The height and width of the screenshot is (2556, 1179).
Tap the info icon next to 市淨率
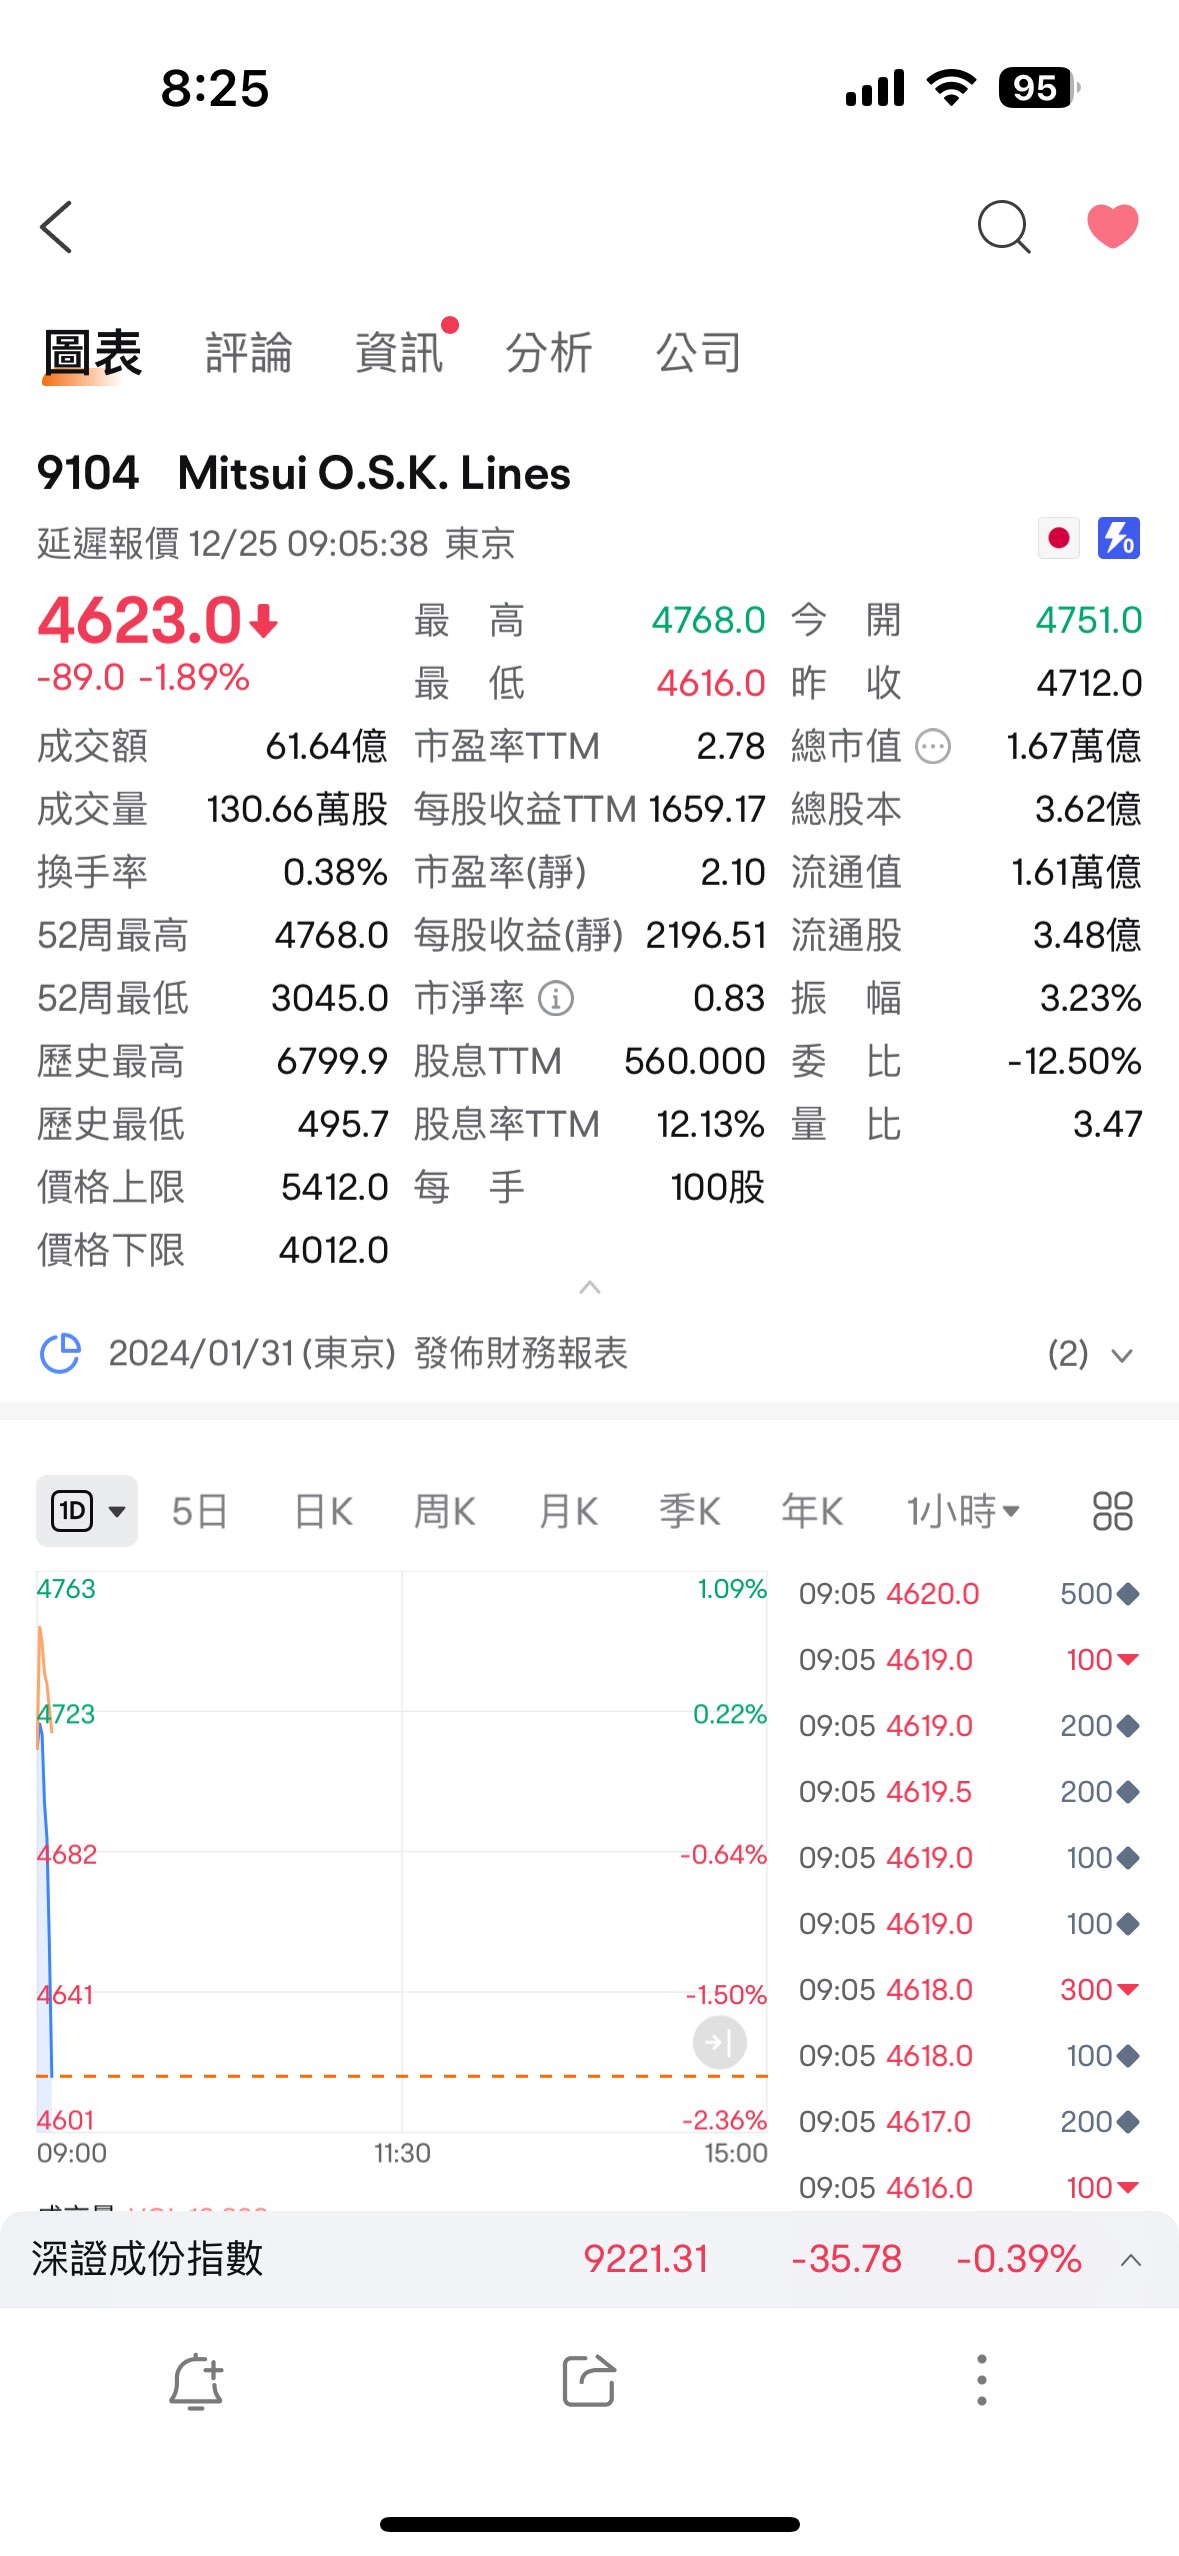556,998
